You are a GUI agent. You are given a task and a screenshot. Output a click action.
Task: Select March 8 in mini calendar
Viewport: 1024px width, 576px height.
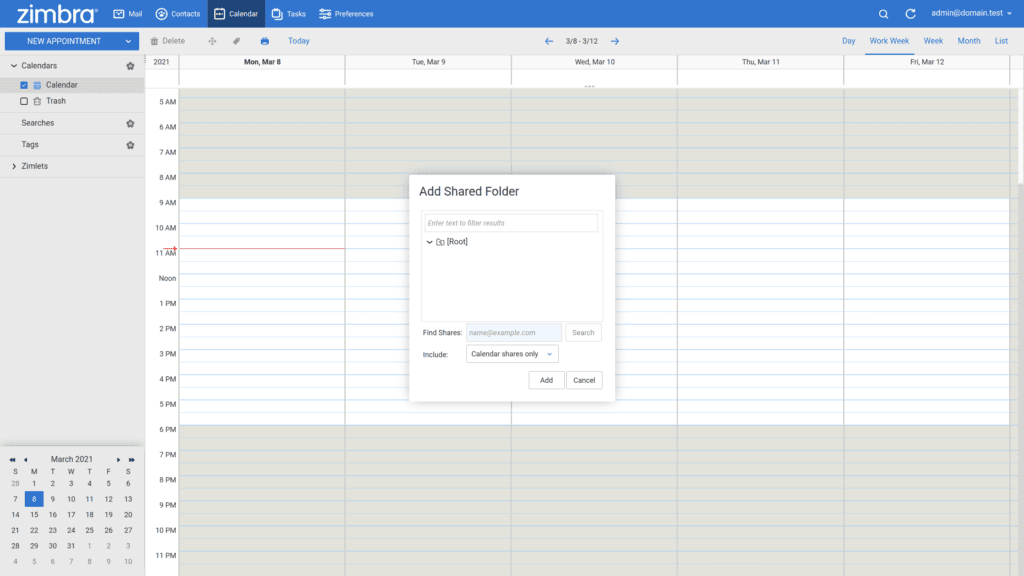(x=34, y=499)
